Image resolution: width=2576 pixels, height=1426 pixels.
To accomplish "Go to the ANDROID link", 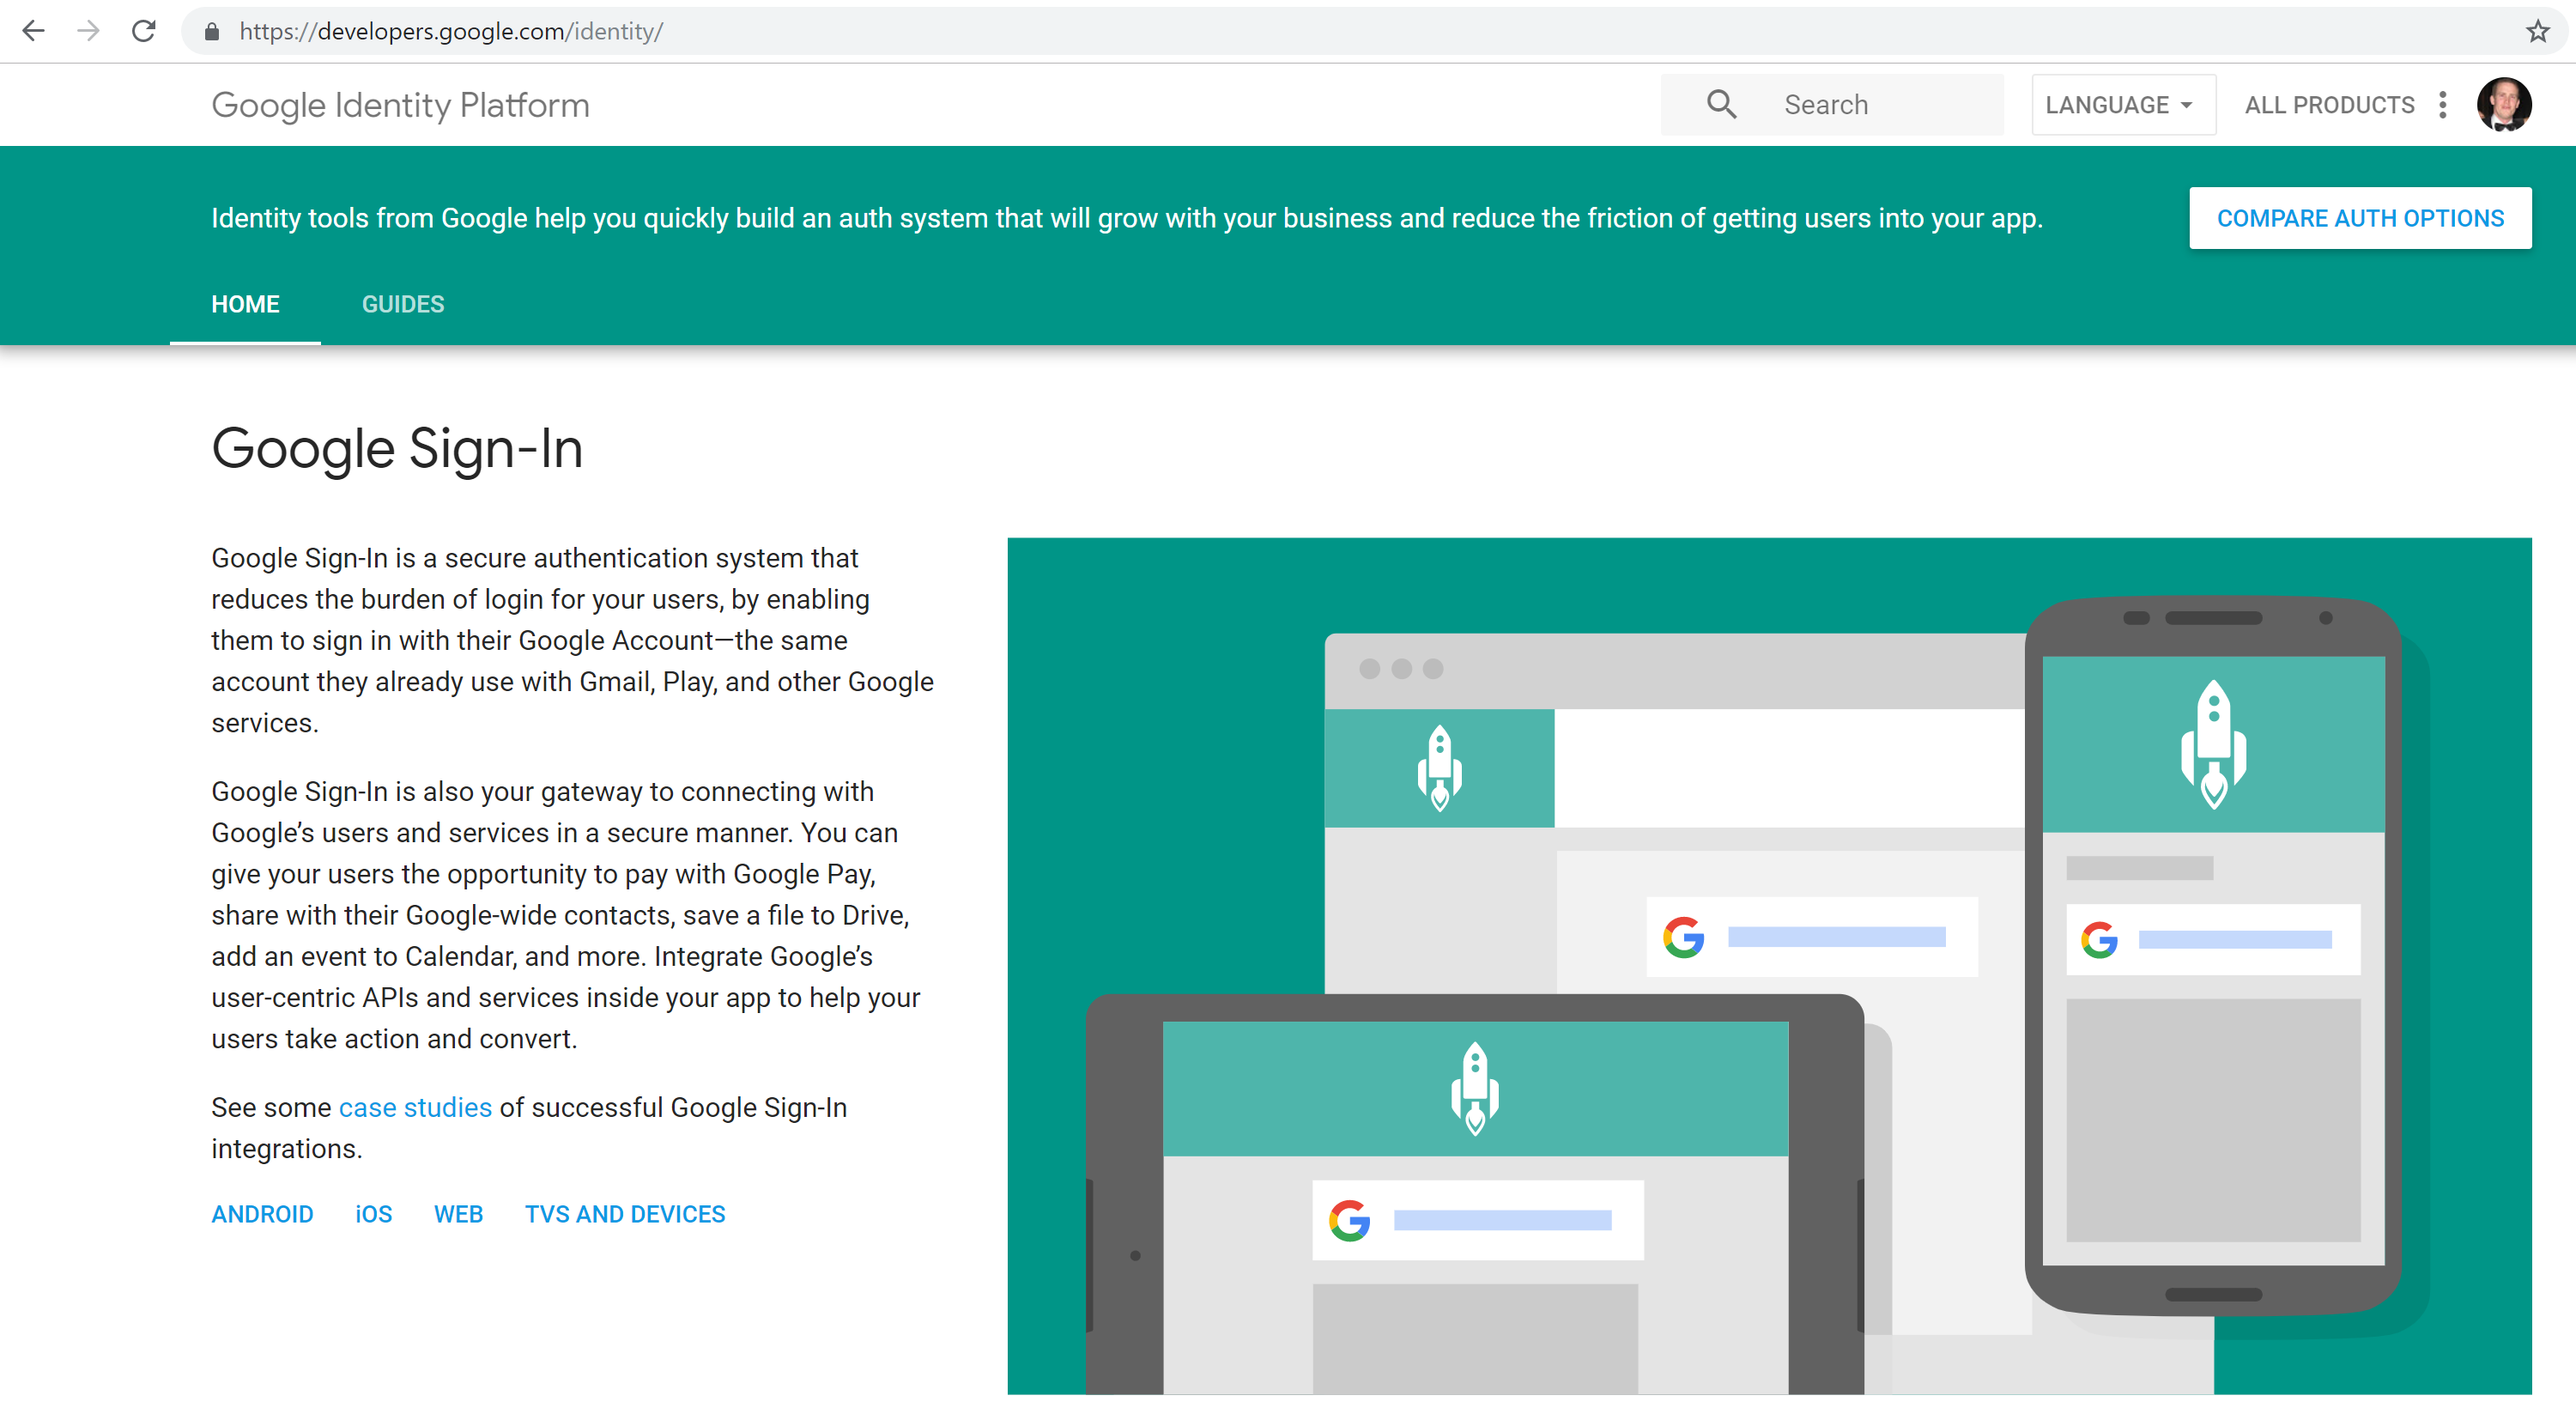I will [x=262, y=1214].
